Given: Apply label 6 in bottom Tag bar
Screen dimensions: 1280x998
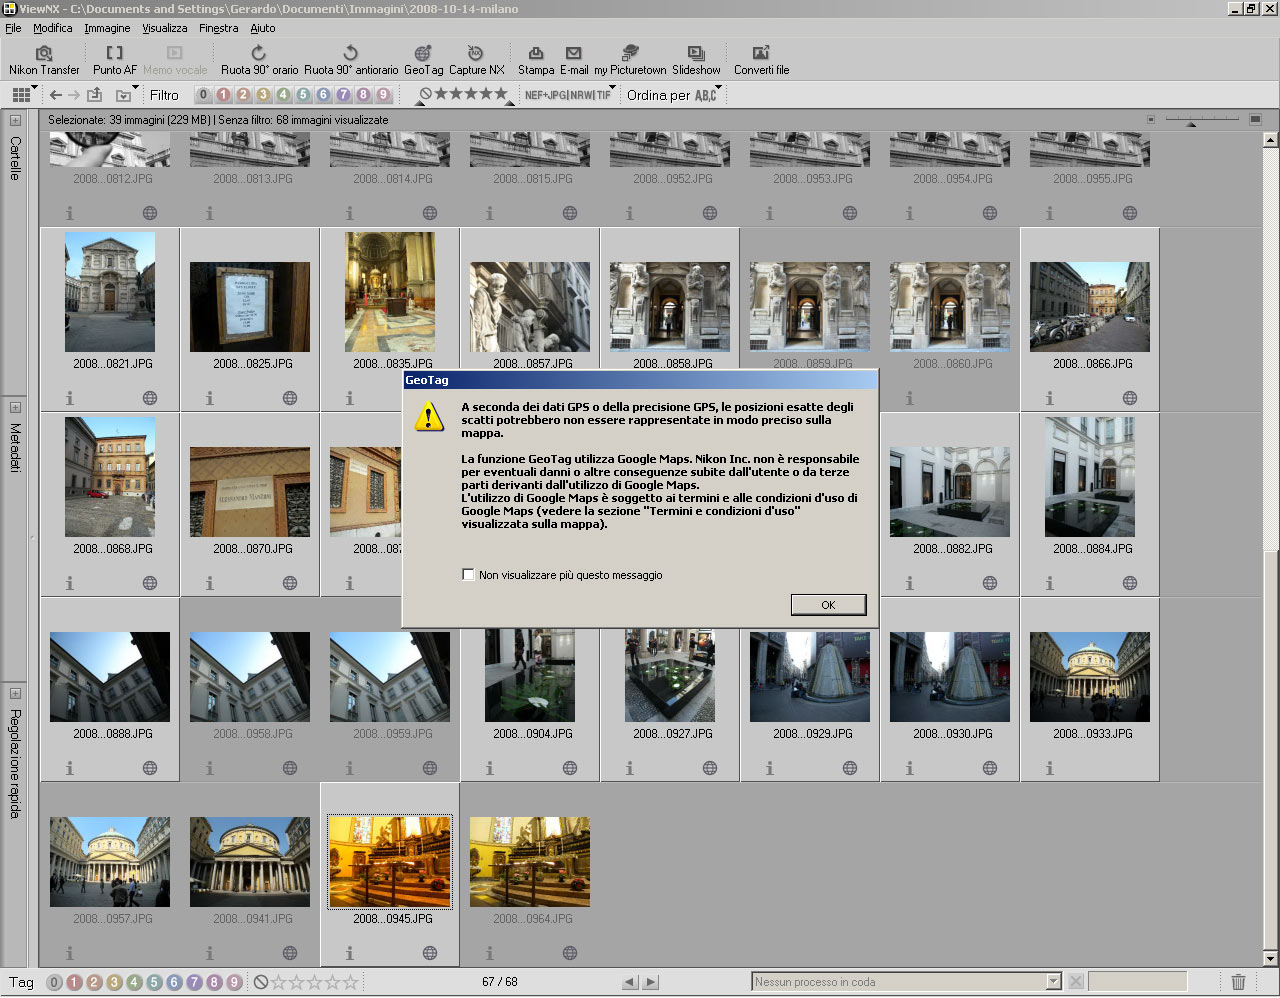Looking at the screenshot, I should pos(174,982).
